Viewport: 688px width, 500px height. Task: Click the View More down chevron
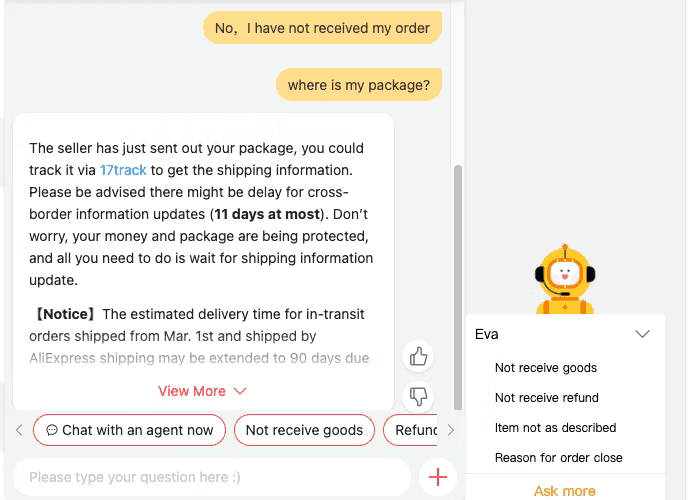click(240, 391)
